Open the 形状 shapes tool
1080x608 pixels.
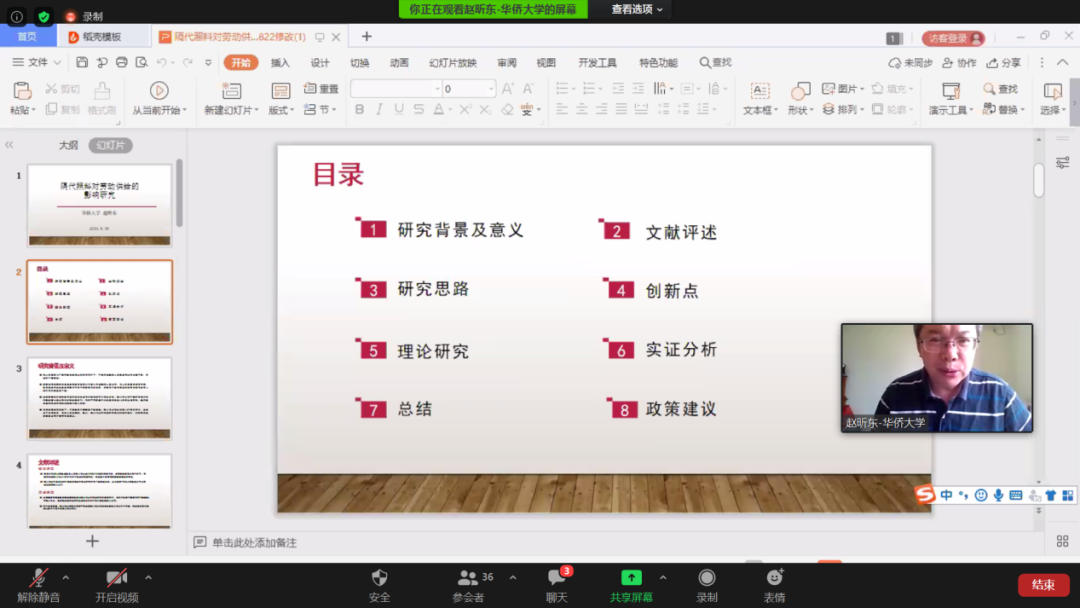tap(799, 91)
